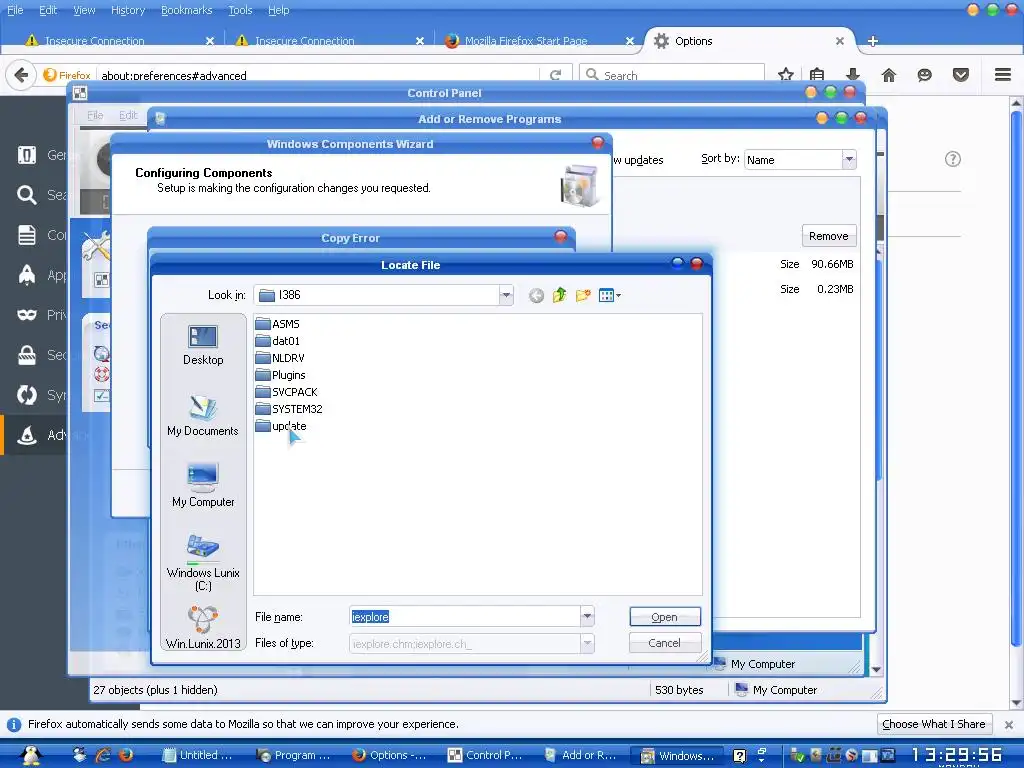Select the SYSTEM32 folder
Image resolution: width=1024 pixels, height=768 pixels.
pos(289,409)
